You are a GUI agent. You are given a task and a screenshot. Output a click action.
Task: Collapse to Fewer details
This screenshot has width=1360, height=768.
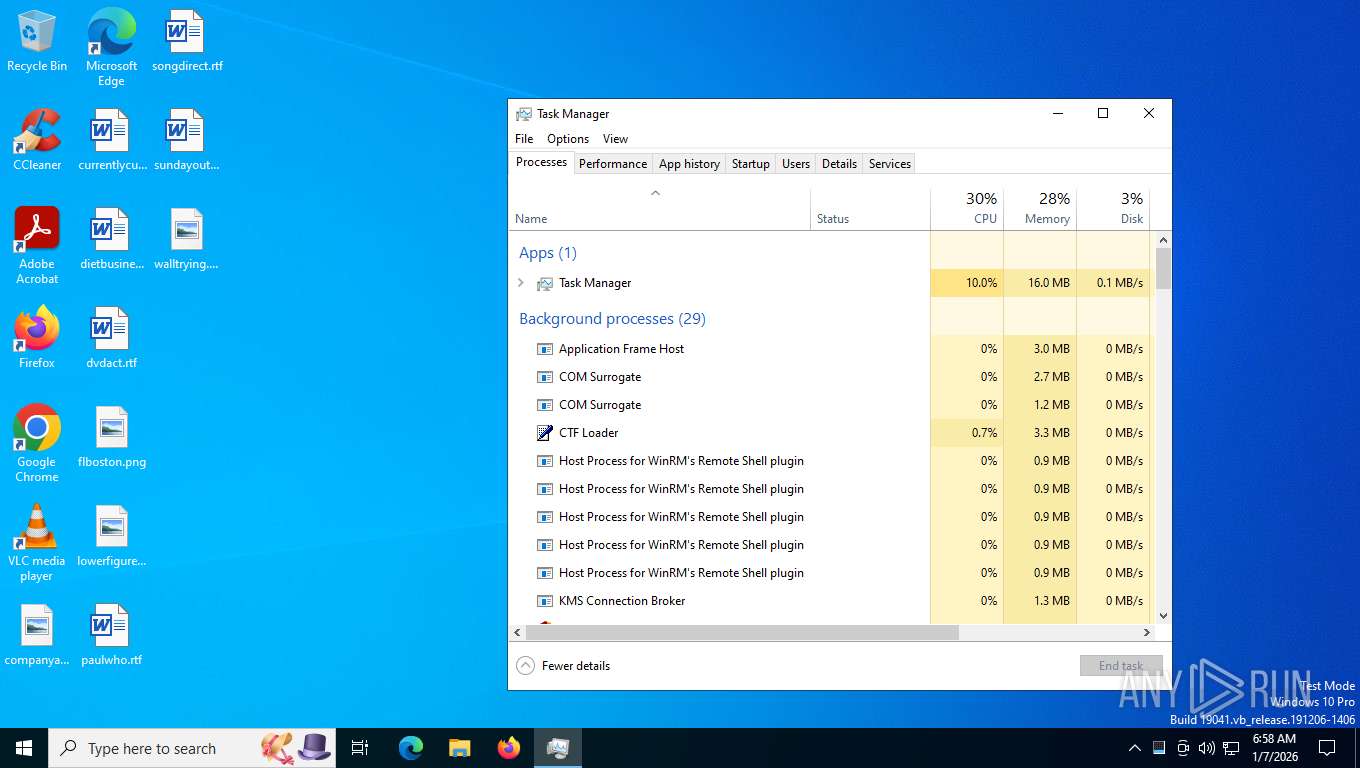pyautogui.click(x=563, y=666)
